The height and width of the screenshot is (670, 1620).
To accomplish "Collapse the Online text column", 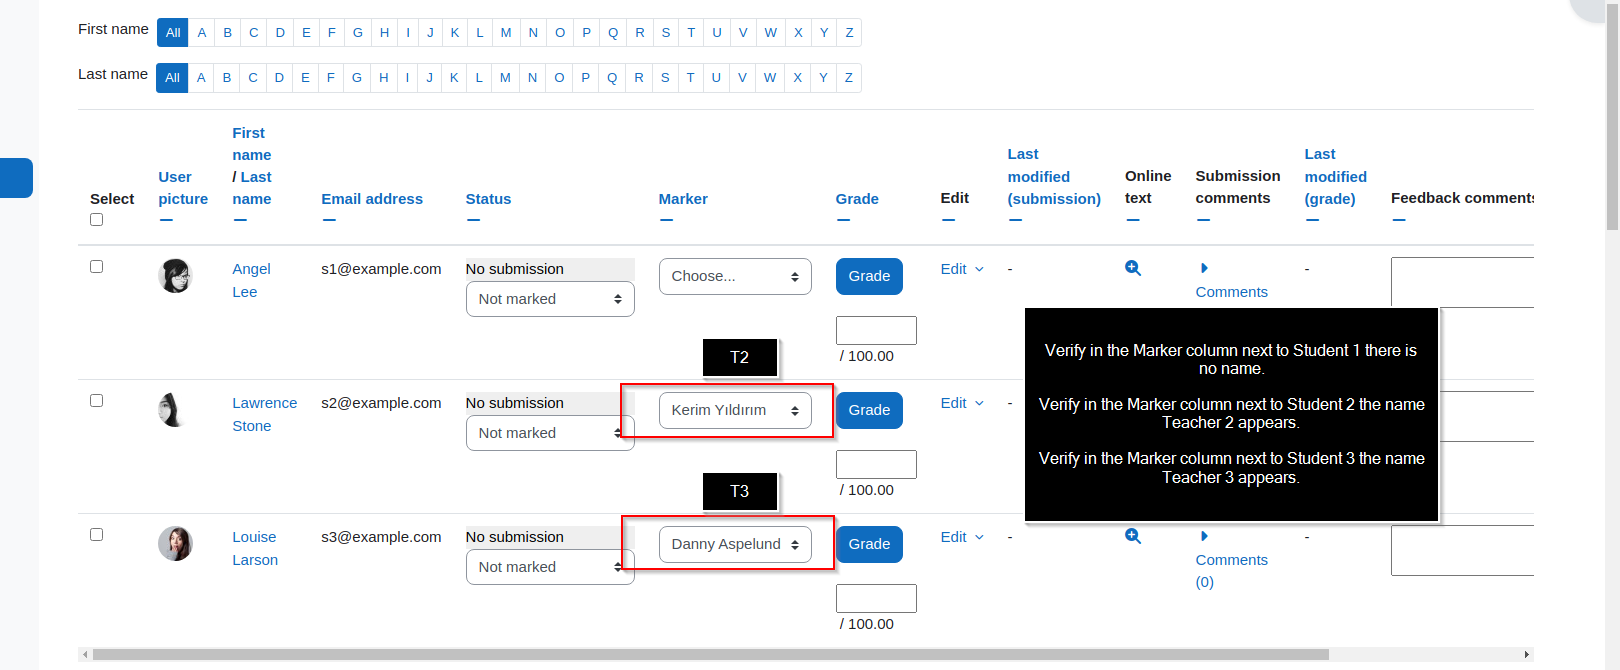I will pos(1132,220).
